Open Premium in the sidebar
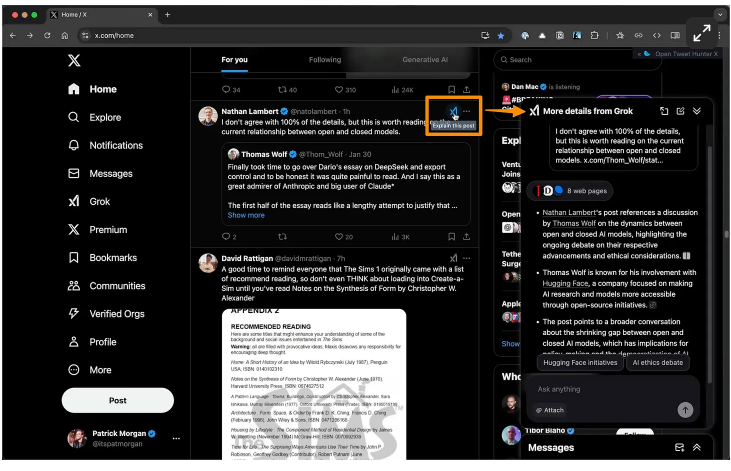The image size is (731, 471). (x=97, y=229)
